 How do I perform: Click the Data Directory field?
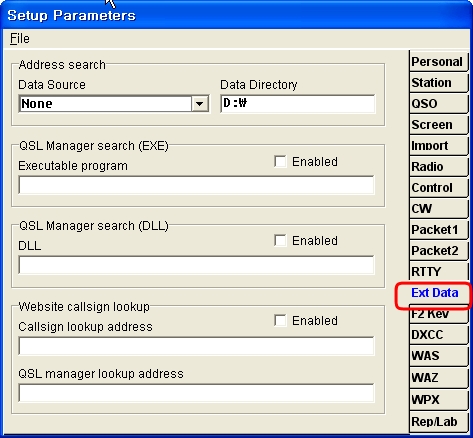pos(298,104)
